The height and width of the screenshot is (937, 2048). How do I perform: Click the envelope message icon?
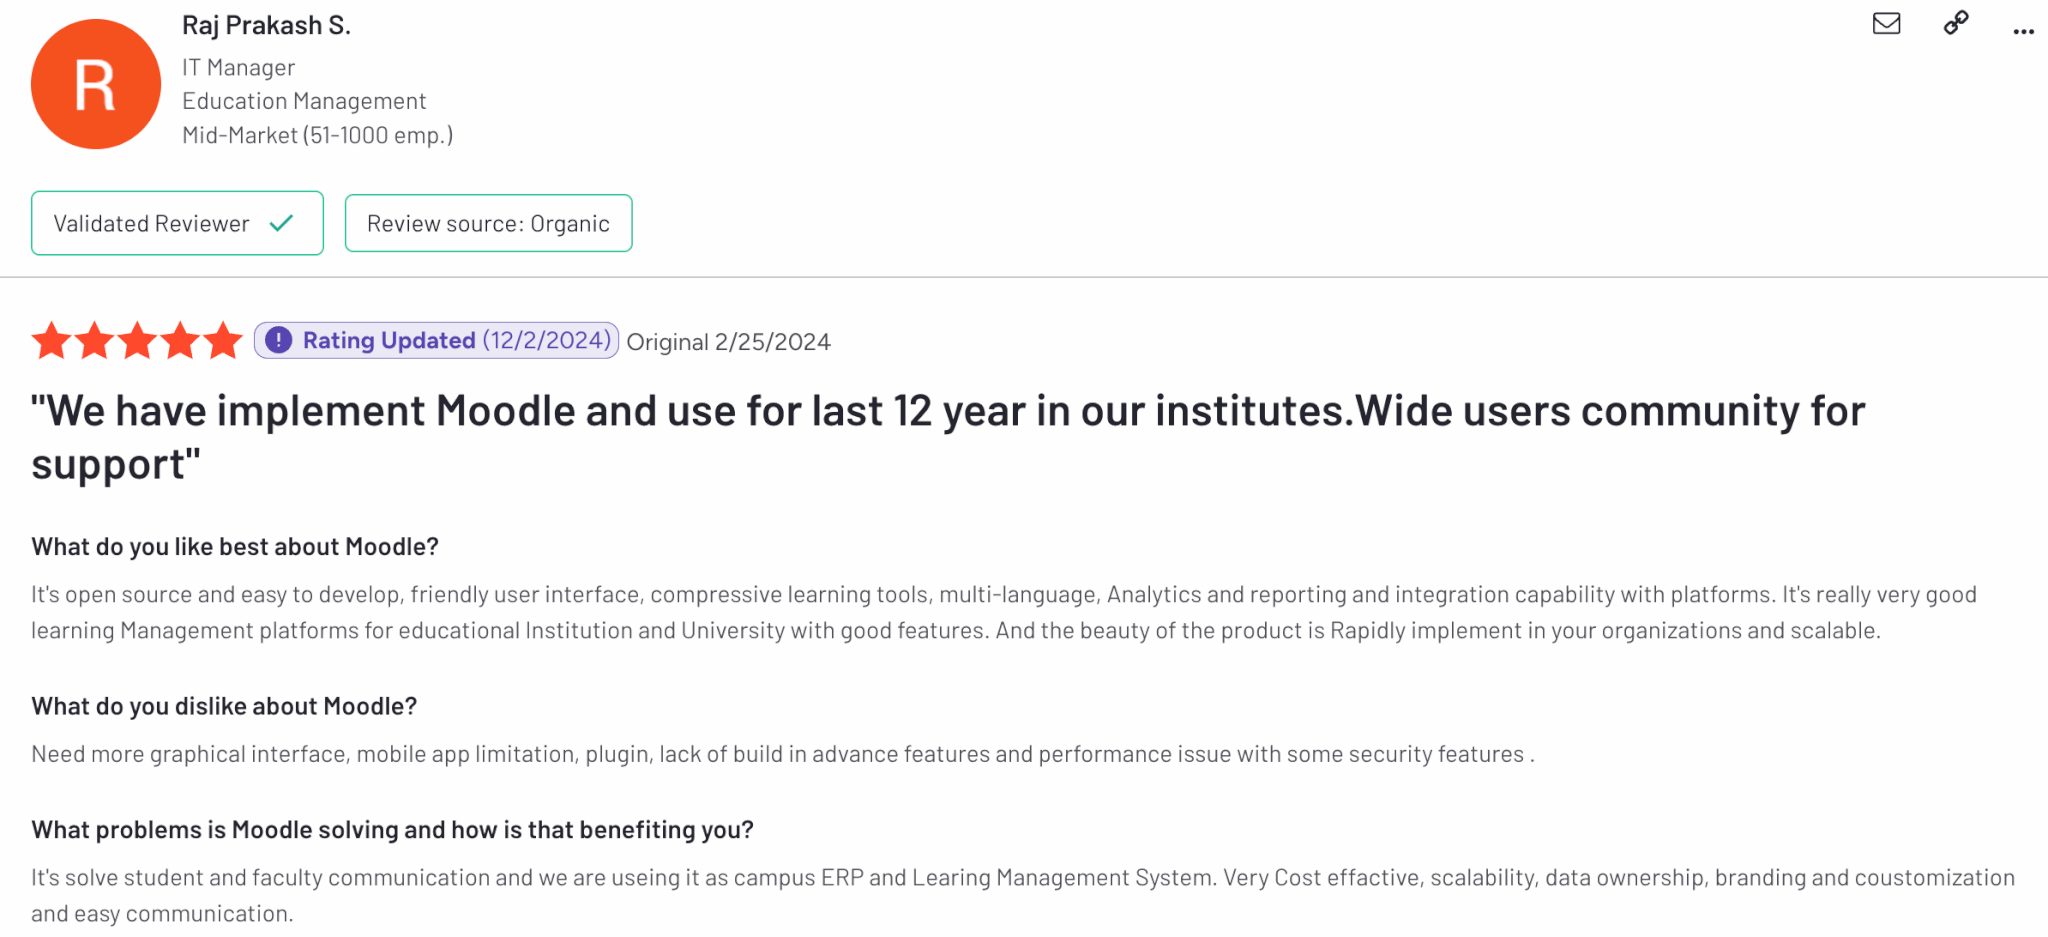click(1886, 24)
